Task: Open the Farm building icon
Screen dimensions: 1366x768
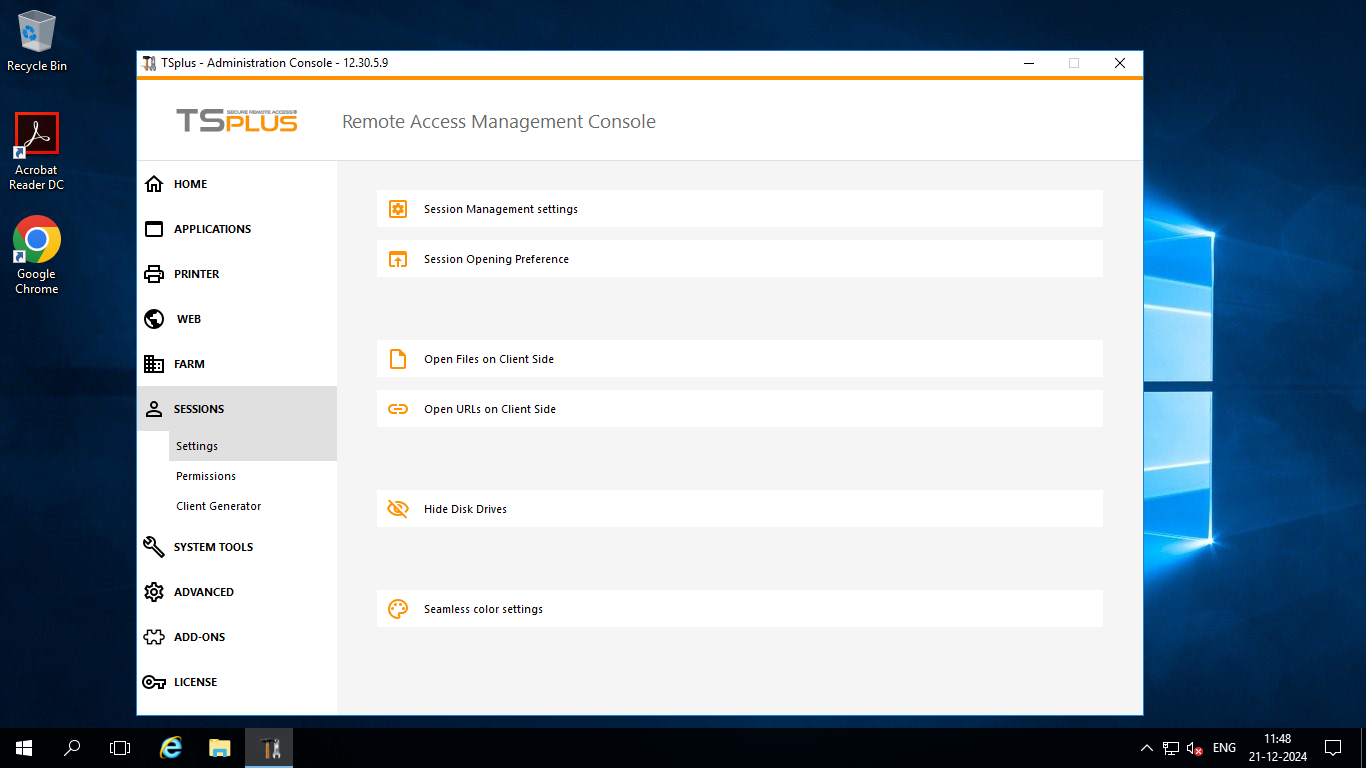Action: 154,364
